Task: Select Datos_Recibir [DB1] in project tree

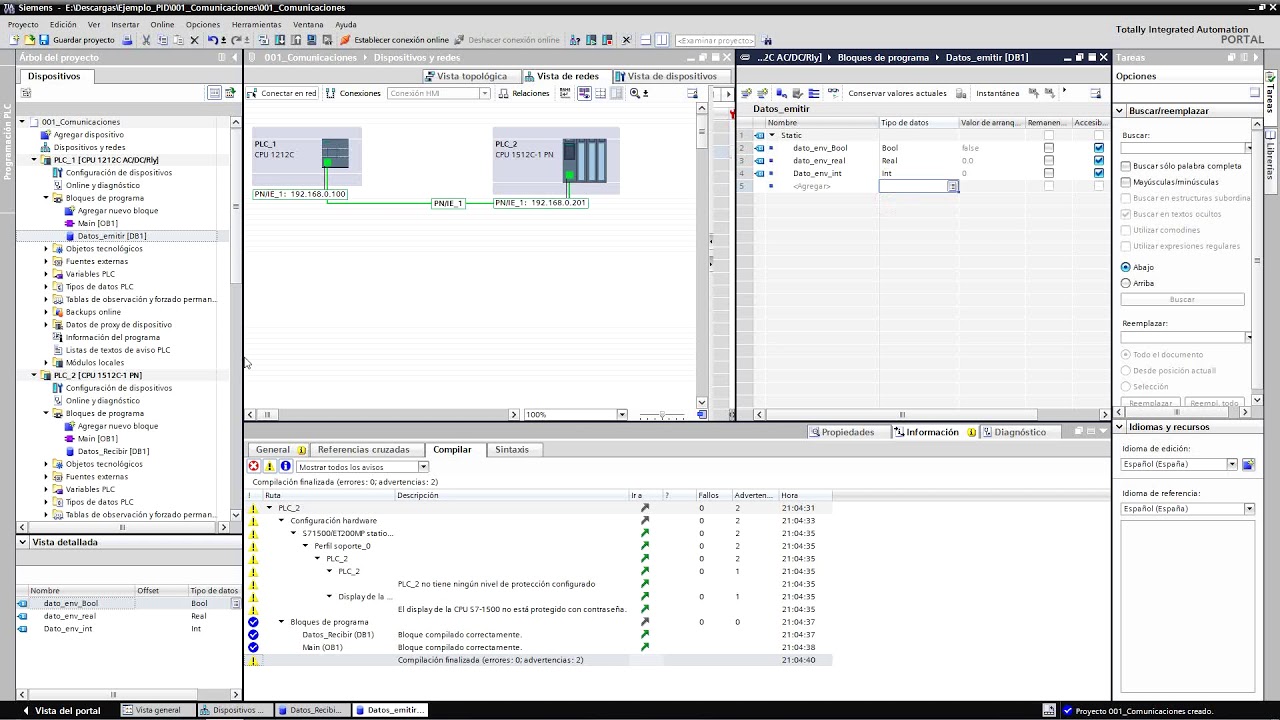Action: tap(113, 451)
